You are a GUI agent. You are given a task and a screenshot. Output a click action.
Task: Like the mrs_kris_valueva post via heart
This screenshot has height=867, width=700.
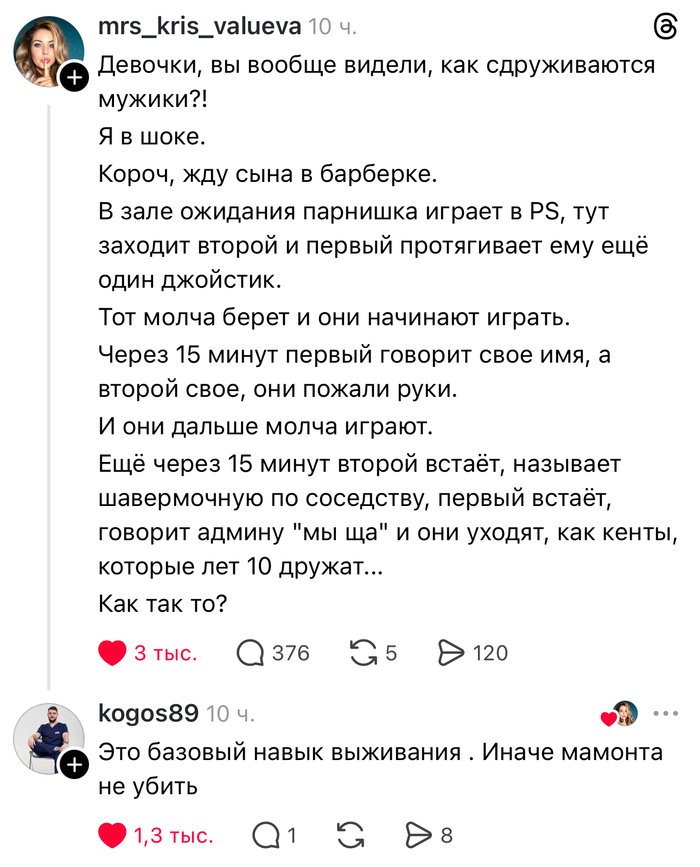coord(113,653)
